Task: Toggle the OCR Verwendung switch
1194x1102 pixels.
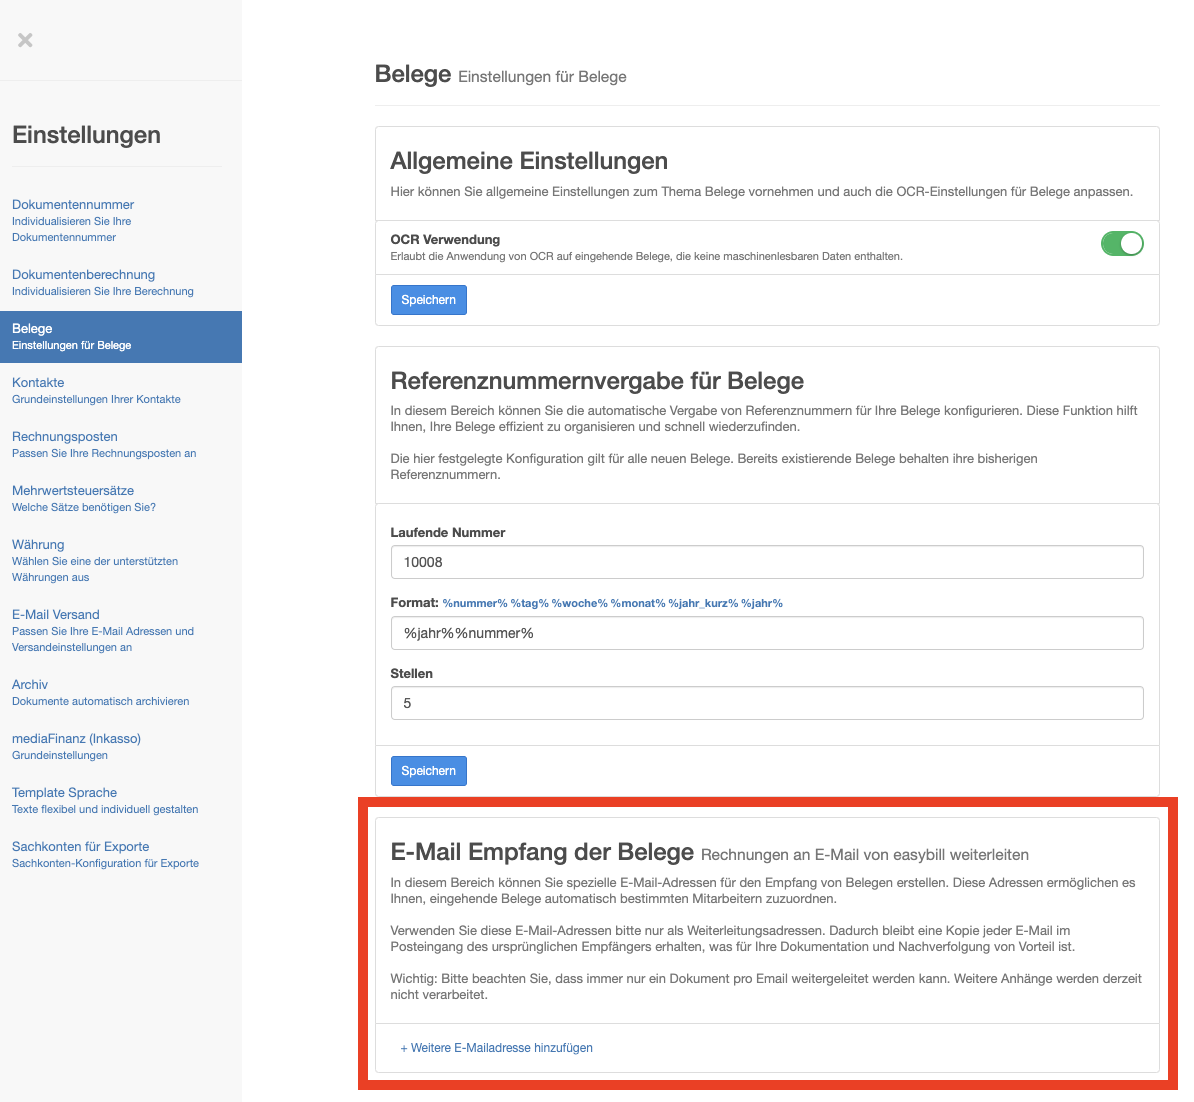Action: coord(1121,243)
